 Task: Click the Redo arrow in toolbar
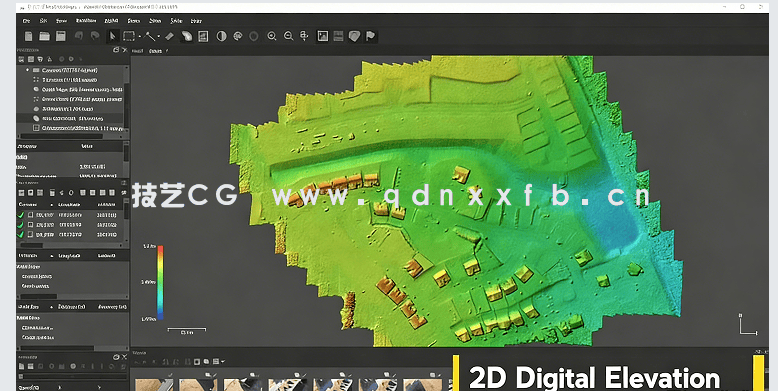(x=95, y=36)
